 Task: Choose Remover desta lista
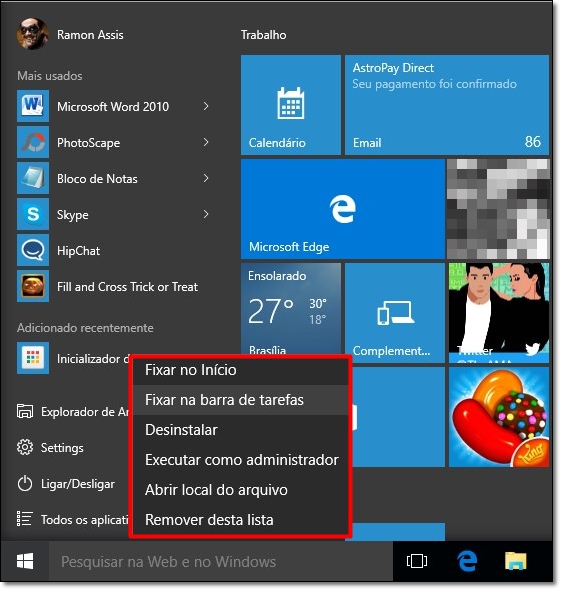[x=240, y=520]
